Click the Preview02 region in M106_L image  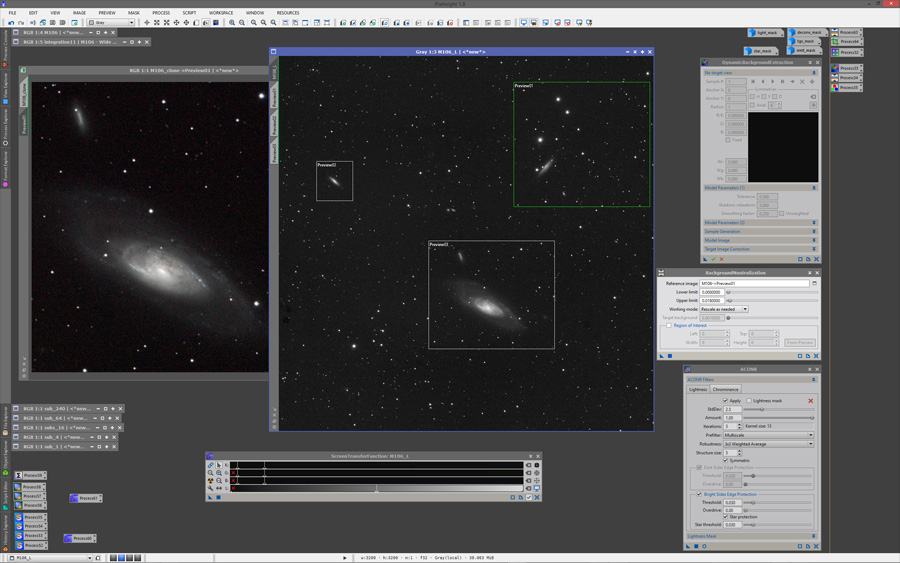click(x=334, y=182)
